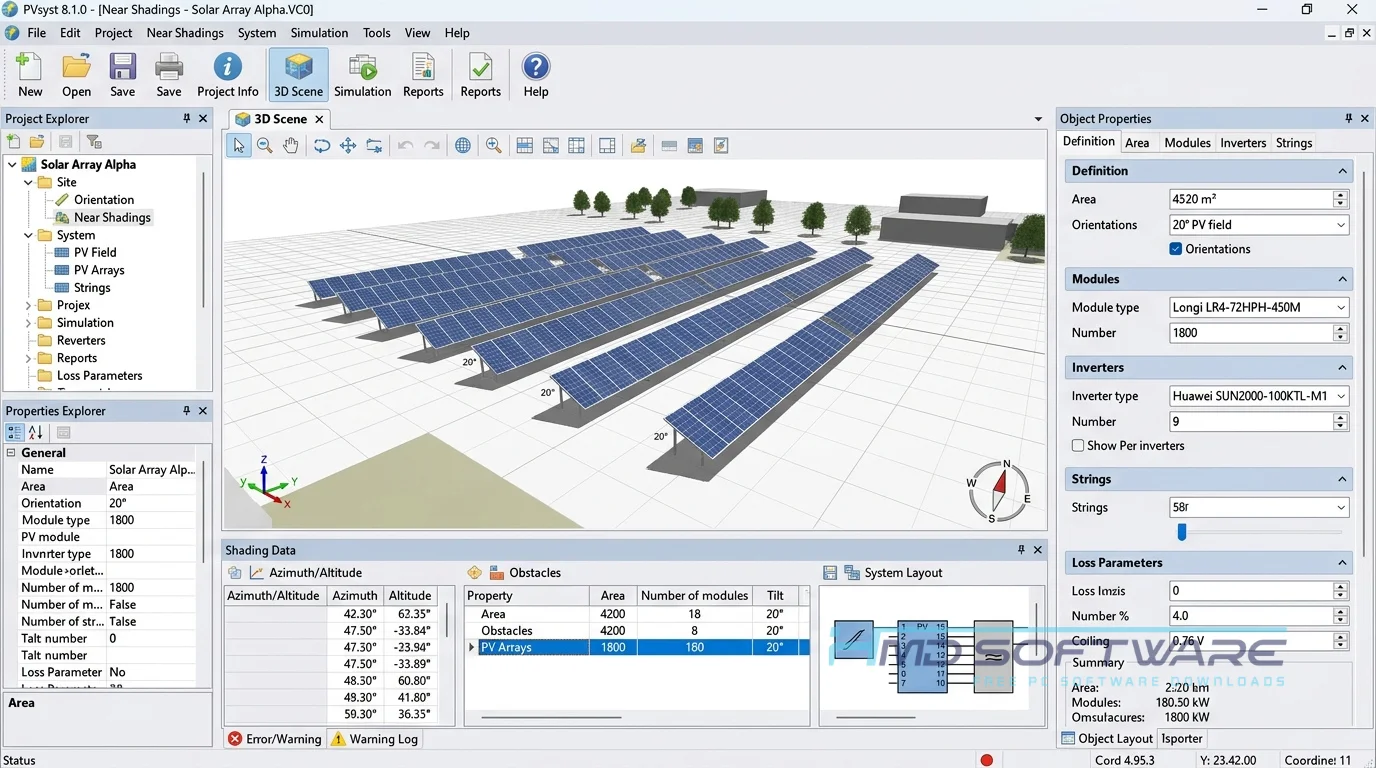The width and height of the screenshot is (1376, 768).
Task: Toggle the pin on Project Explorer panel
Action: pyautogui.click(x=187, y=118)
